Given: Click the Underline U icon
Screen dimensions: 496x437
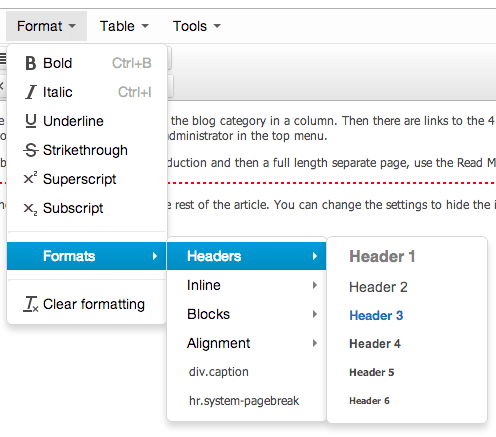Looking at the screenshot, I should point(31,121).
